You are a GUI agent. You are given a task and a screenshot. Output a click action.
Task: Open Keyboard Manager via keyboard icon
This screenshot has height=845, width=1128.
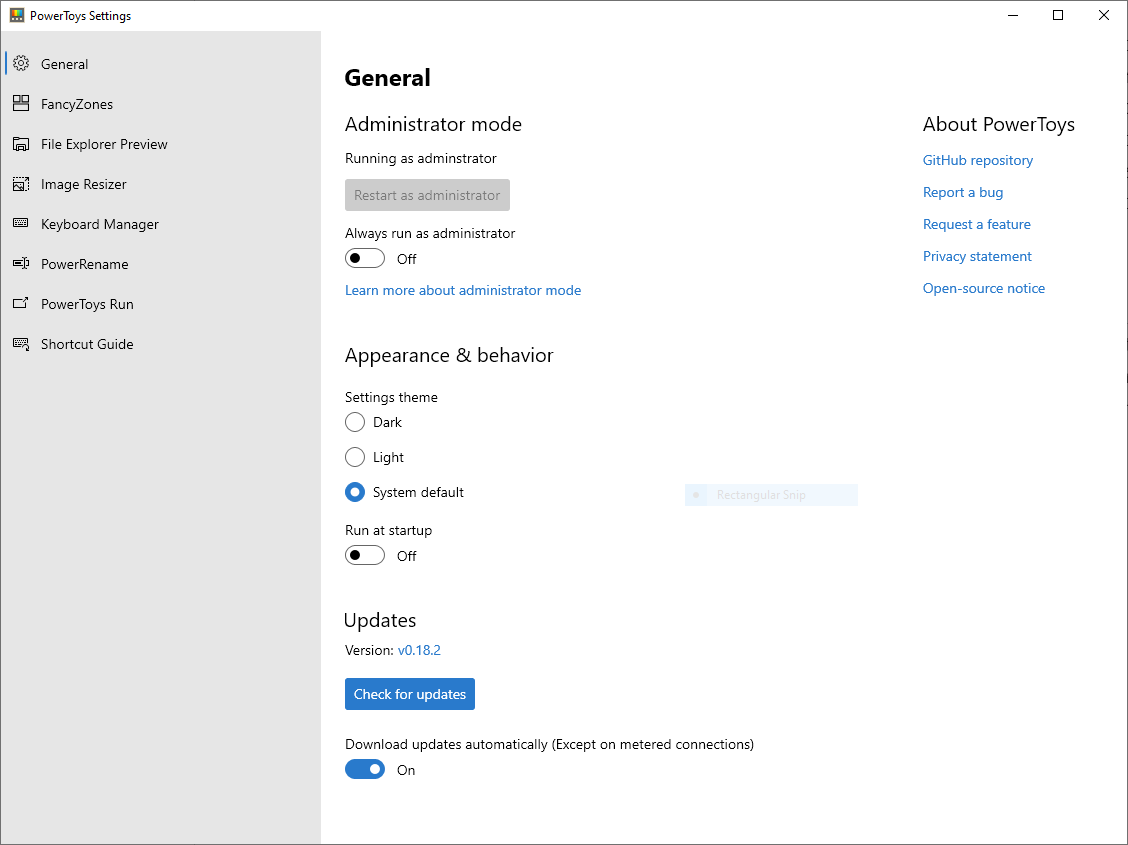click(21, 224)
